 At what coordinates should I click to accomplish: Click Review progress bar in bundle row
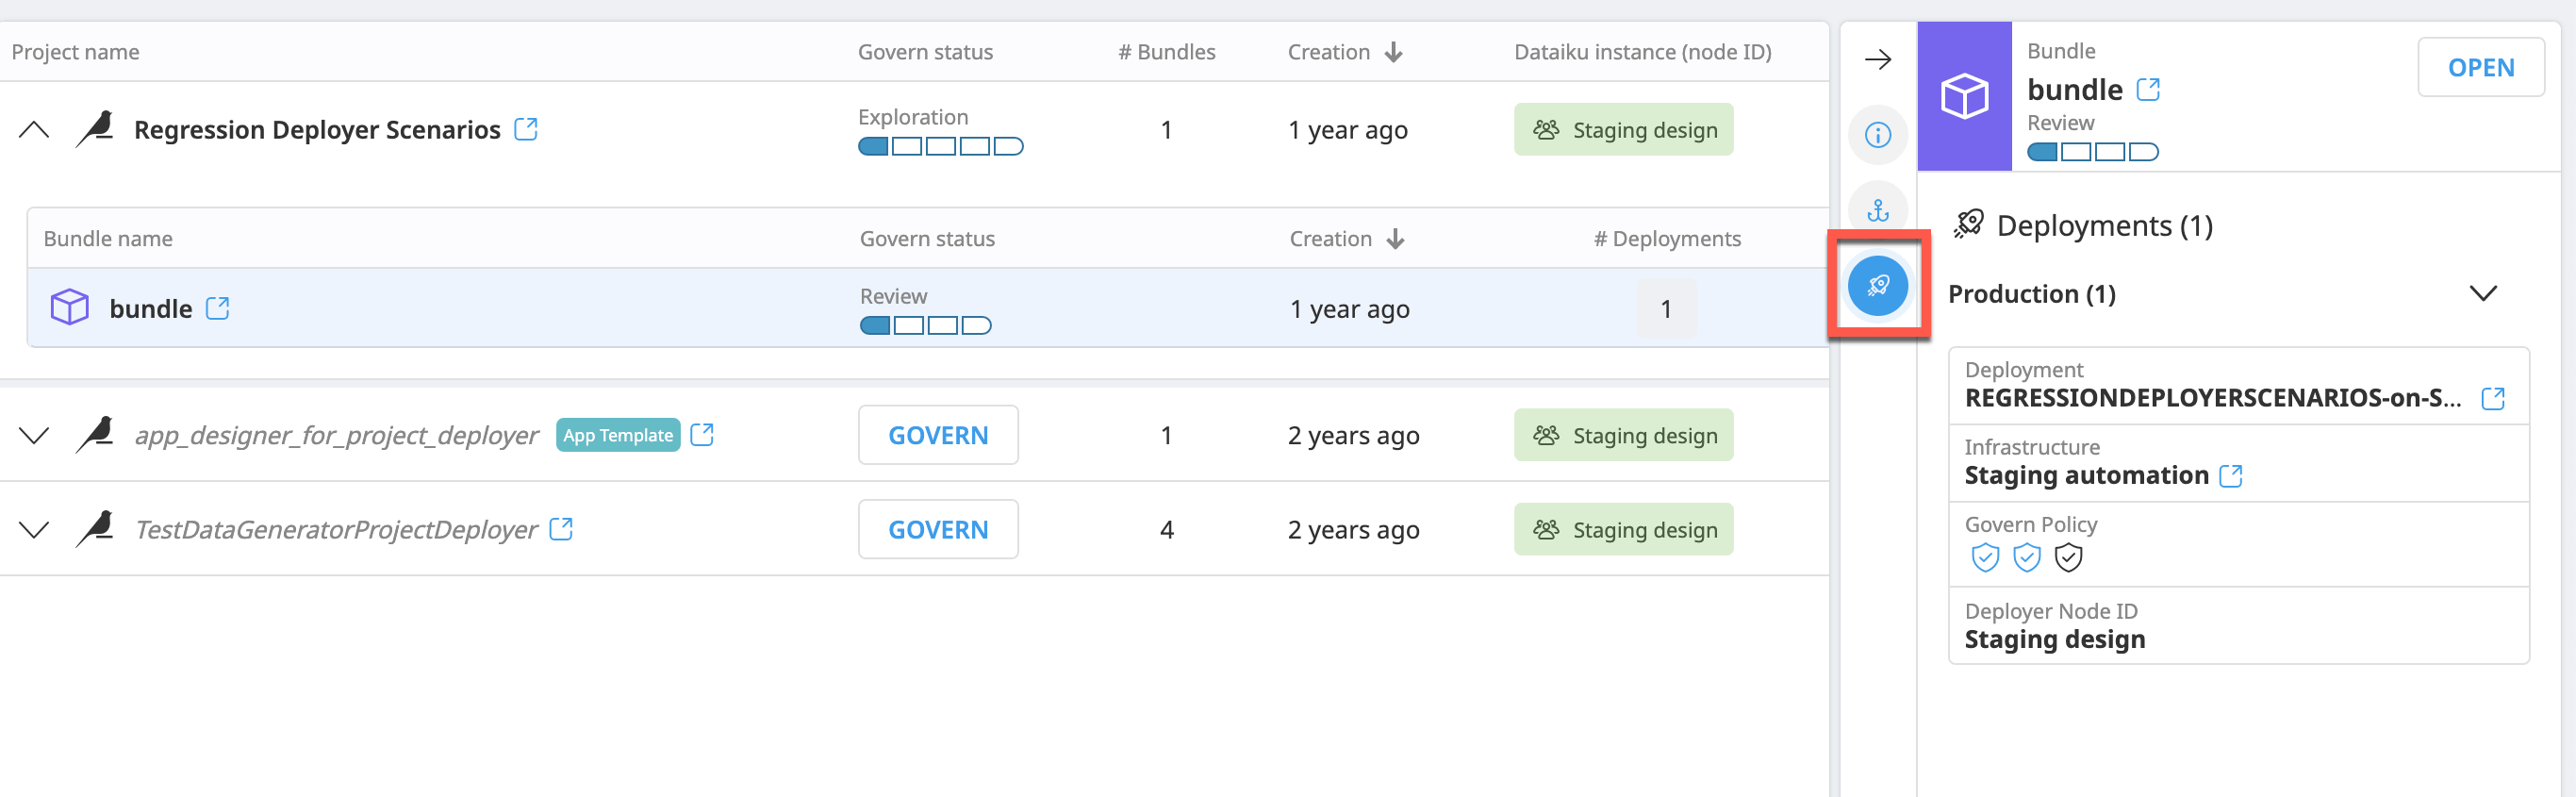click(925, 326)
